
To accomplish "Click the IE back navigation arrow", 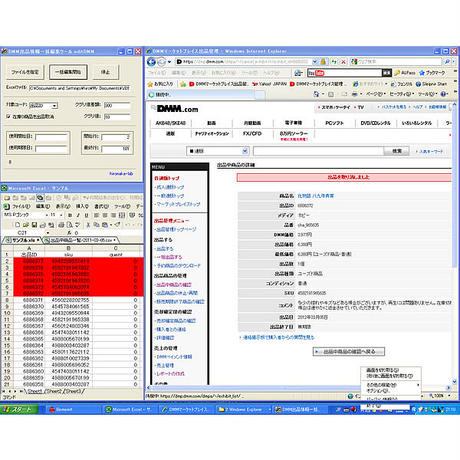I will pyautogui.click(x=151, y=62).
